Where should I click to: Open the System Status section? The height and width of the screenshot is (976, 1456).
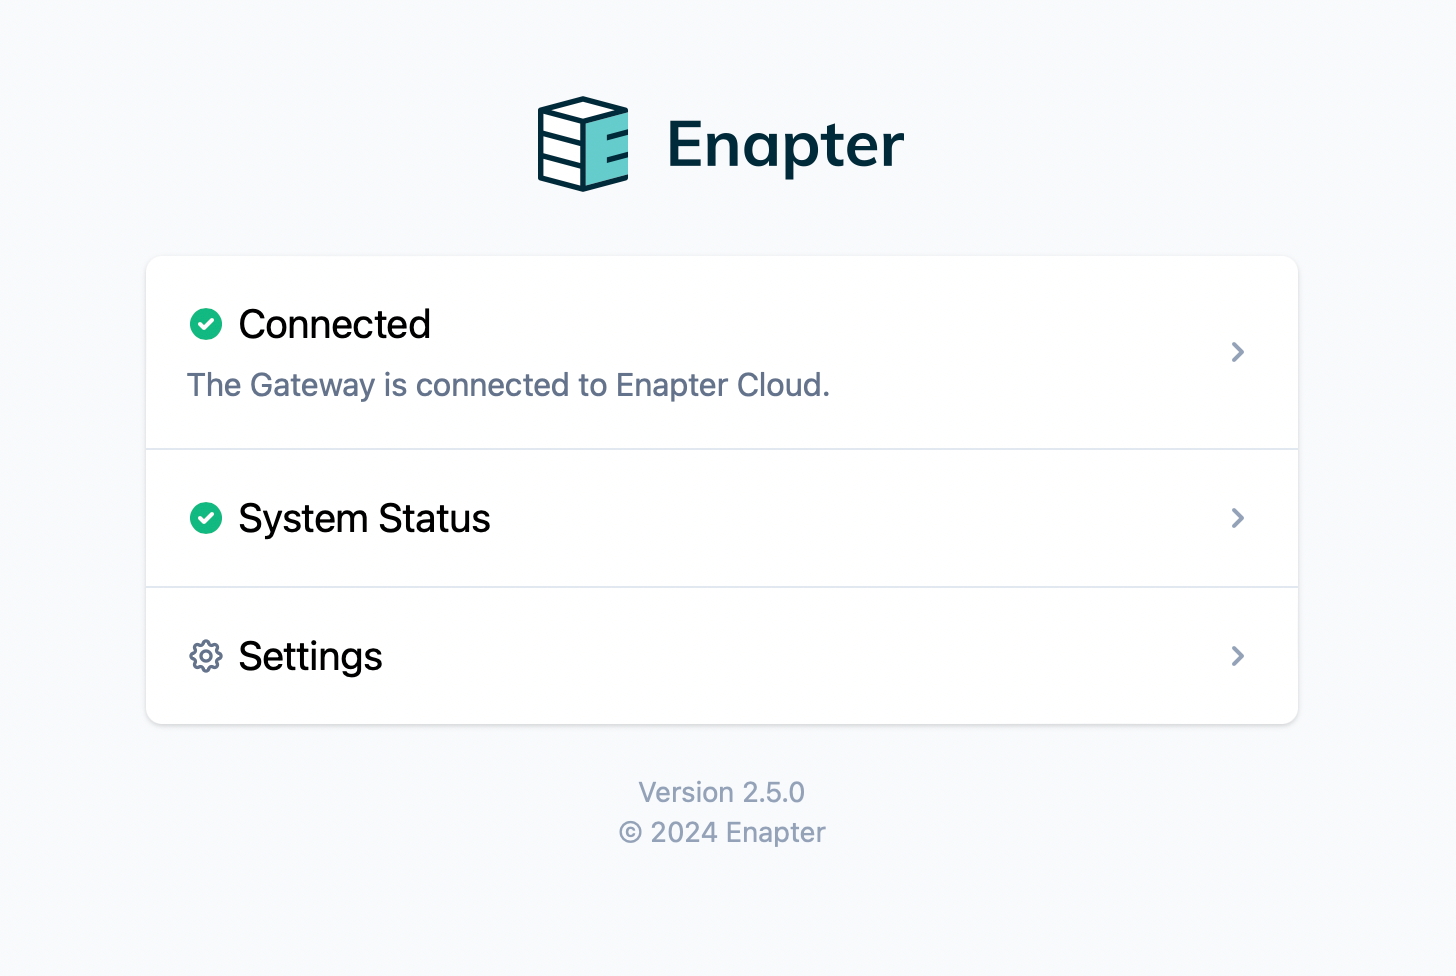click(x=720, y=518)
